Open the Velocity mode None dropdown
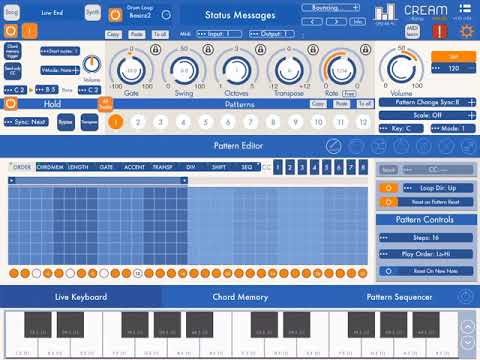480x360 pixels. tap(60, 70)
